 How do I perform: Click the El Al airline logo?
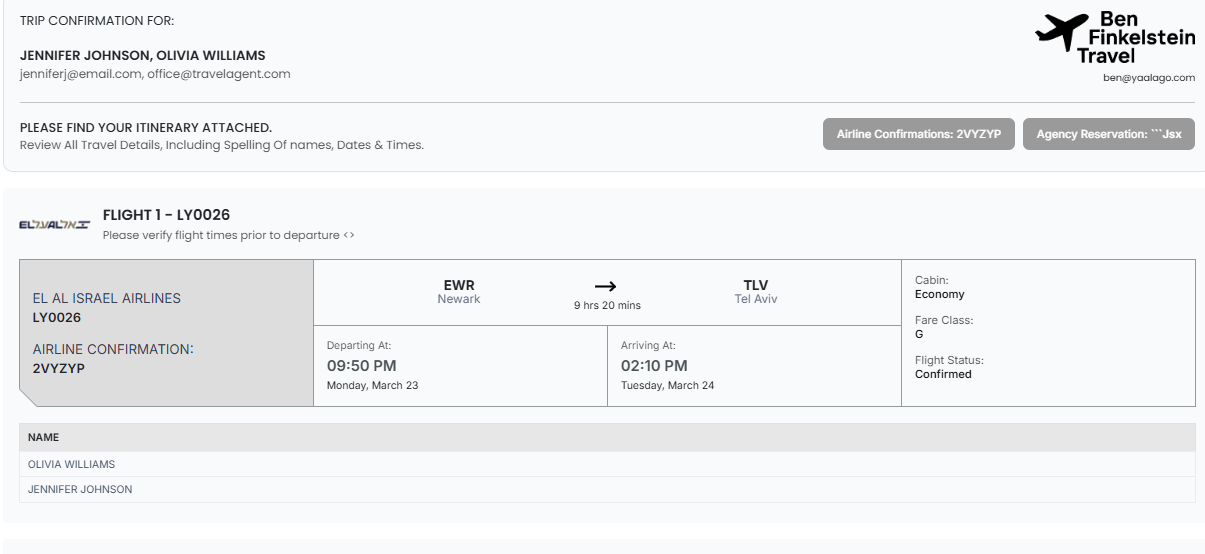click(x=55, y=224)
